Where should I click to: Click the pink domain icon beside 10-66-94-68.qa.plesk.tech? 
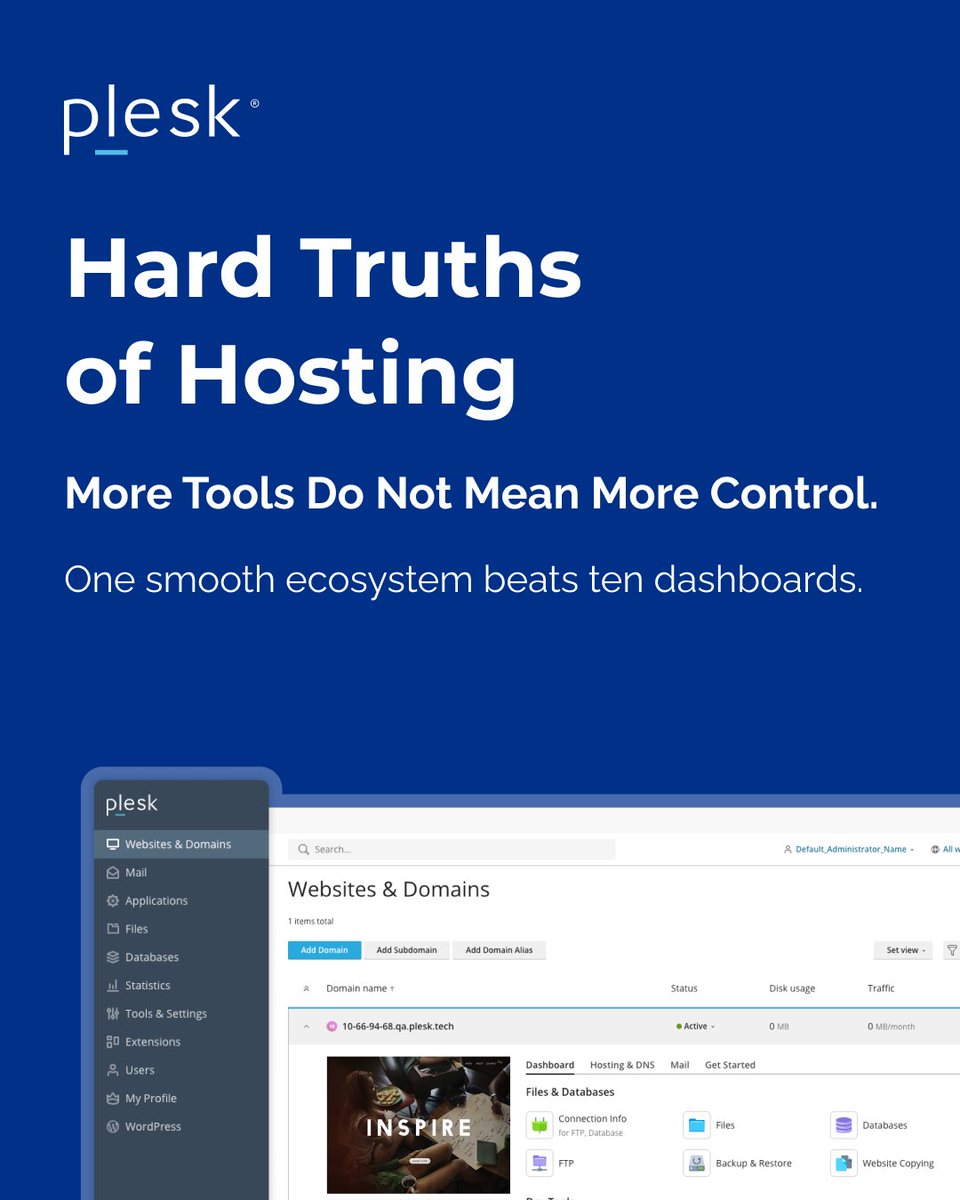pos(332,1026)
